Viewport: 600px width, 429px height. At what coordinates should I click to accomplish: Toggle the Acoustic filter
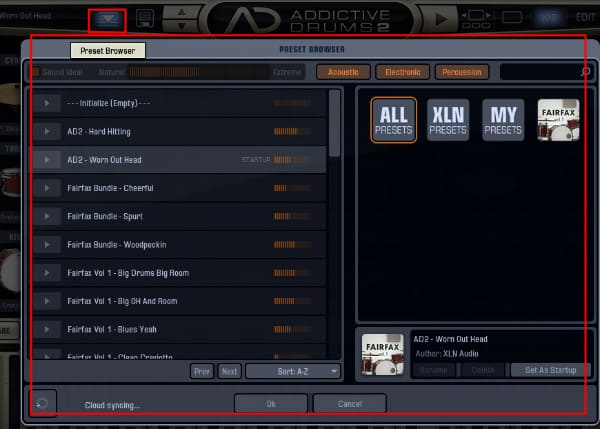[x=343, y=72]
